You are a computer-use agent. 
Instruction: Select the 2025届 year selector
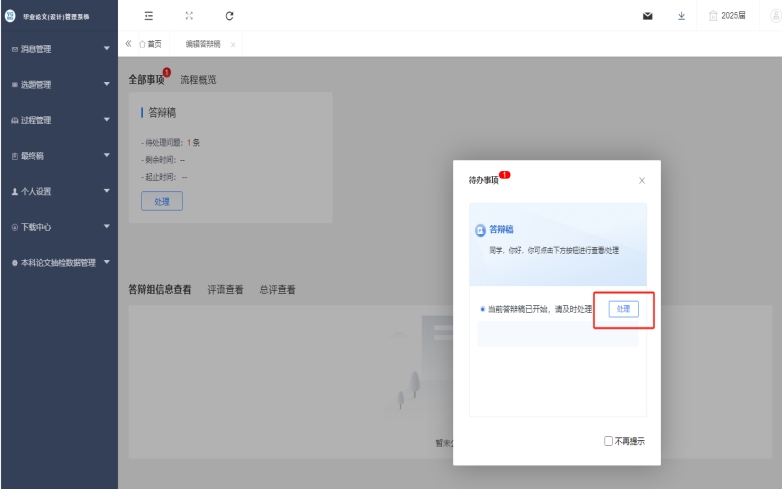727,16
